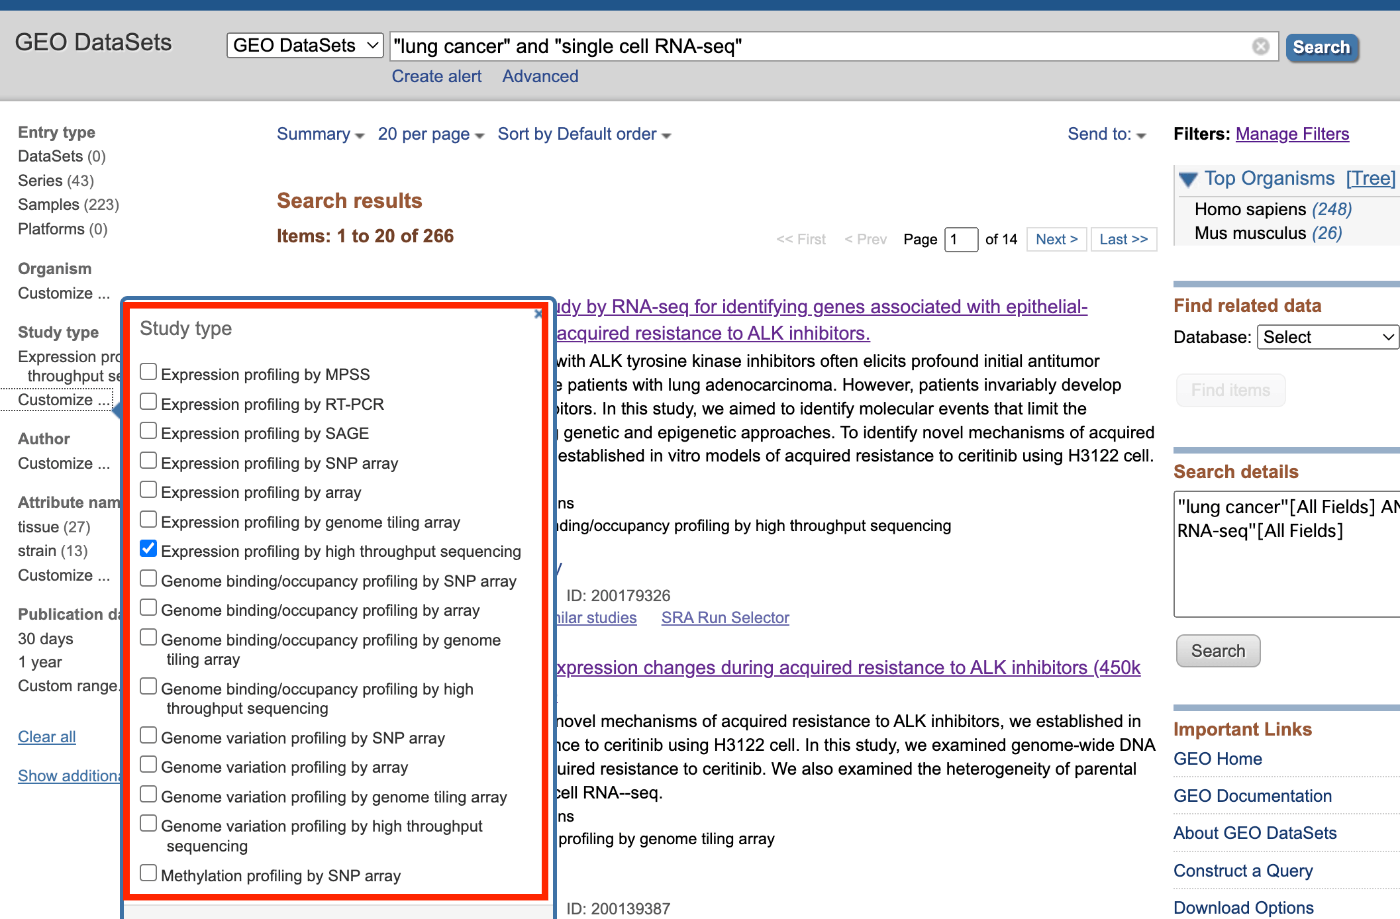
Task: Go to the Next page of results
Action: point(1057,239)
